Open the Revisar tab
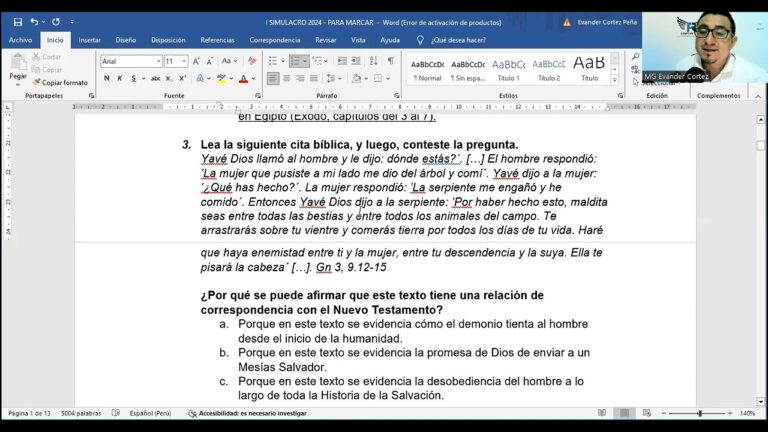Screen dimensions: 768x432 click(x=326, y=40)
